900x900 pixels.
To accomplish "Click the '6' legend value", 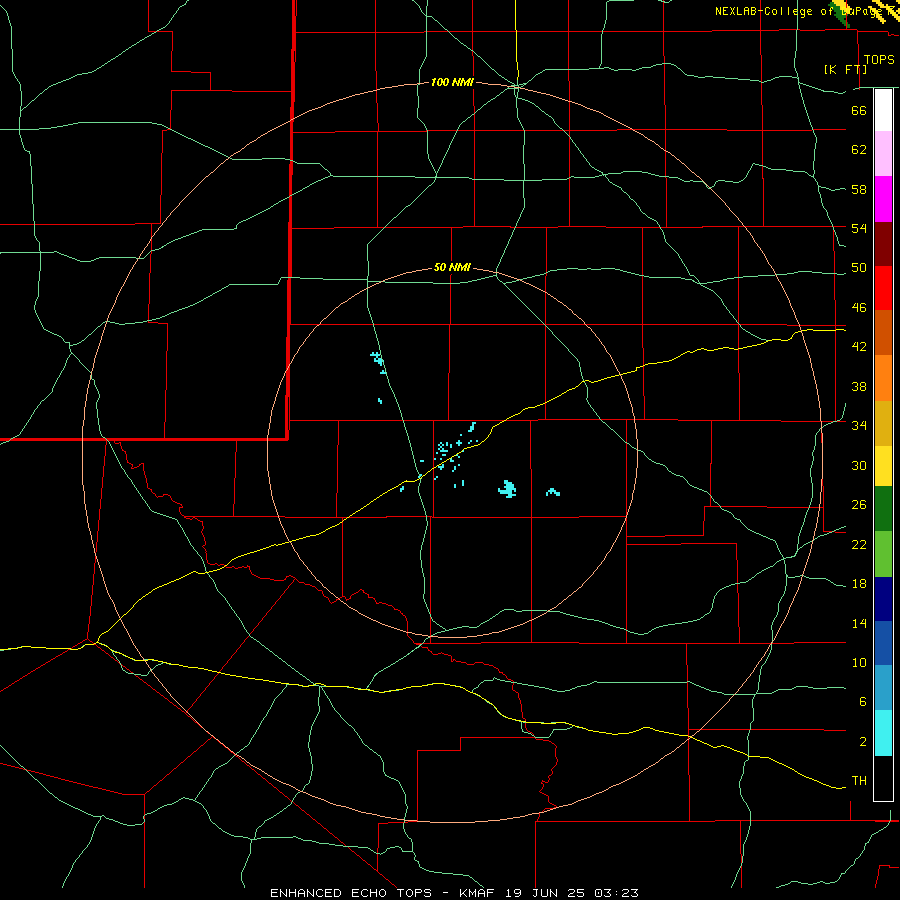I will pyautogui.click(x=863, y=701).
